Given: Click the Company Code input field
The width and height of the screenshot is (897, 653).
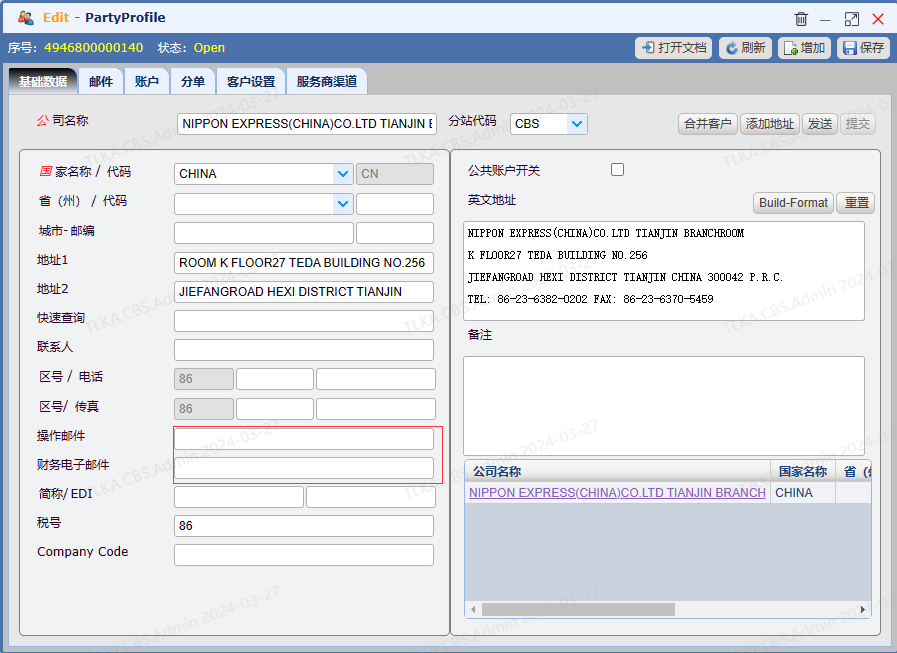Looking at the screenshot, I should tap(304, 555).
